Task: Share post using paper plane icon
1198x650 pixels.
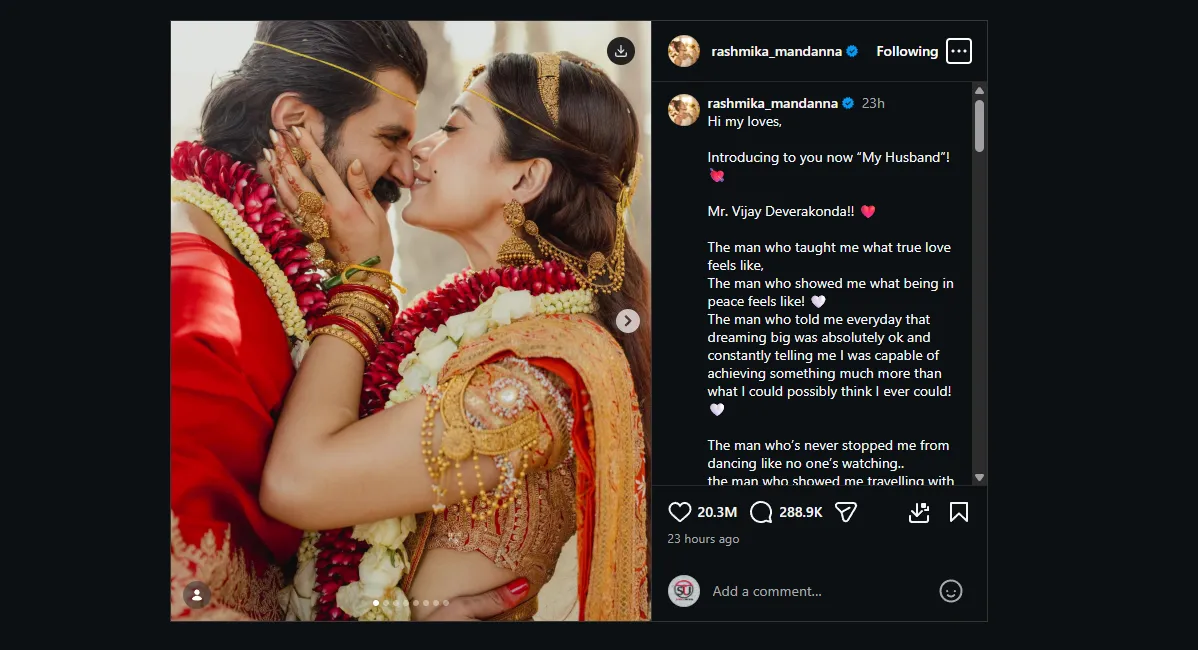Action: point(846,512)
